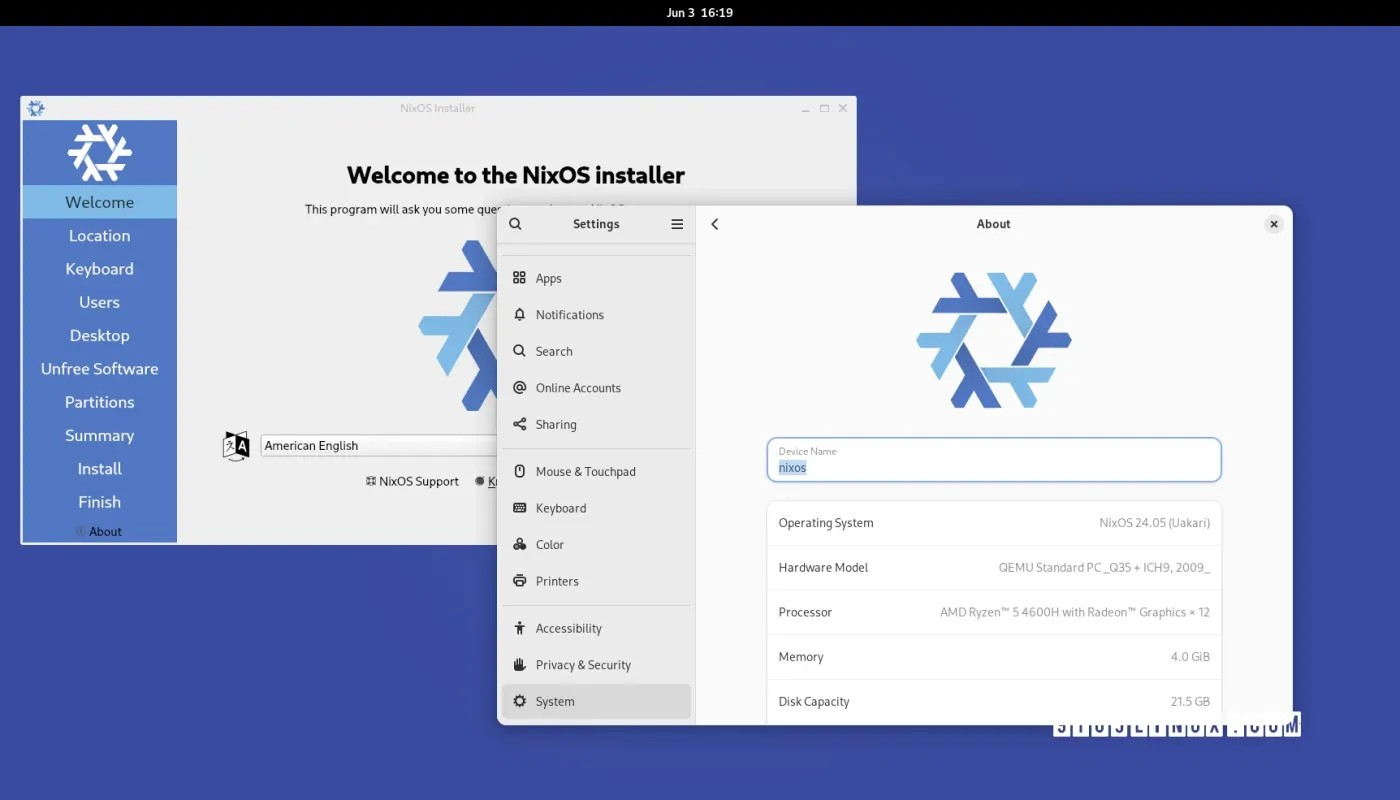Image resolution: width=1400 pixels, height=800 pixels.
Task: Open the Printers settings page
Action: point(596,581)
